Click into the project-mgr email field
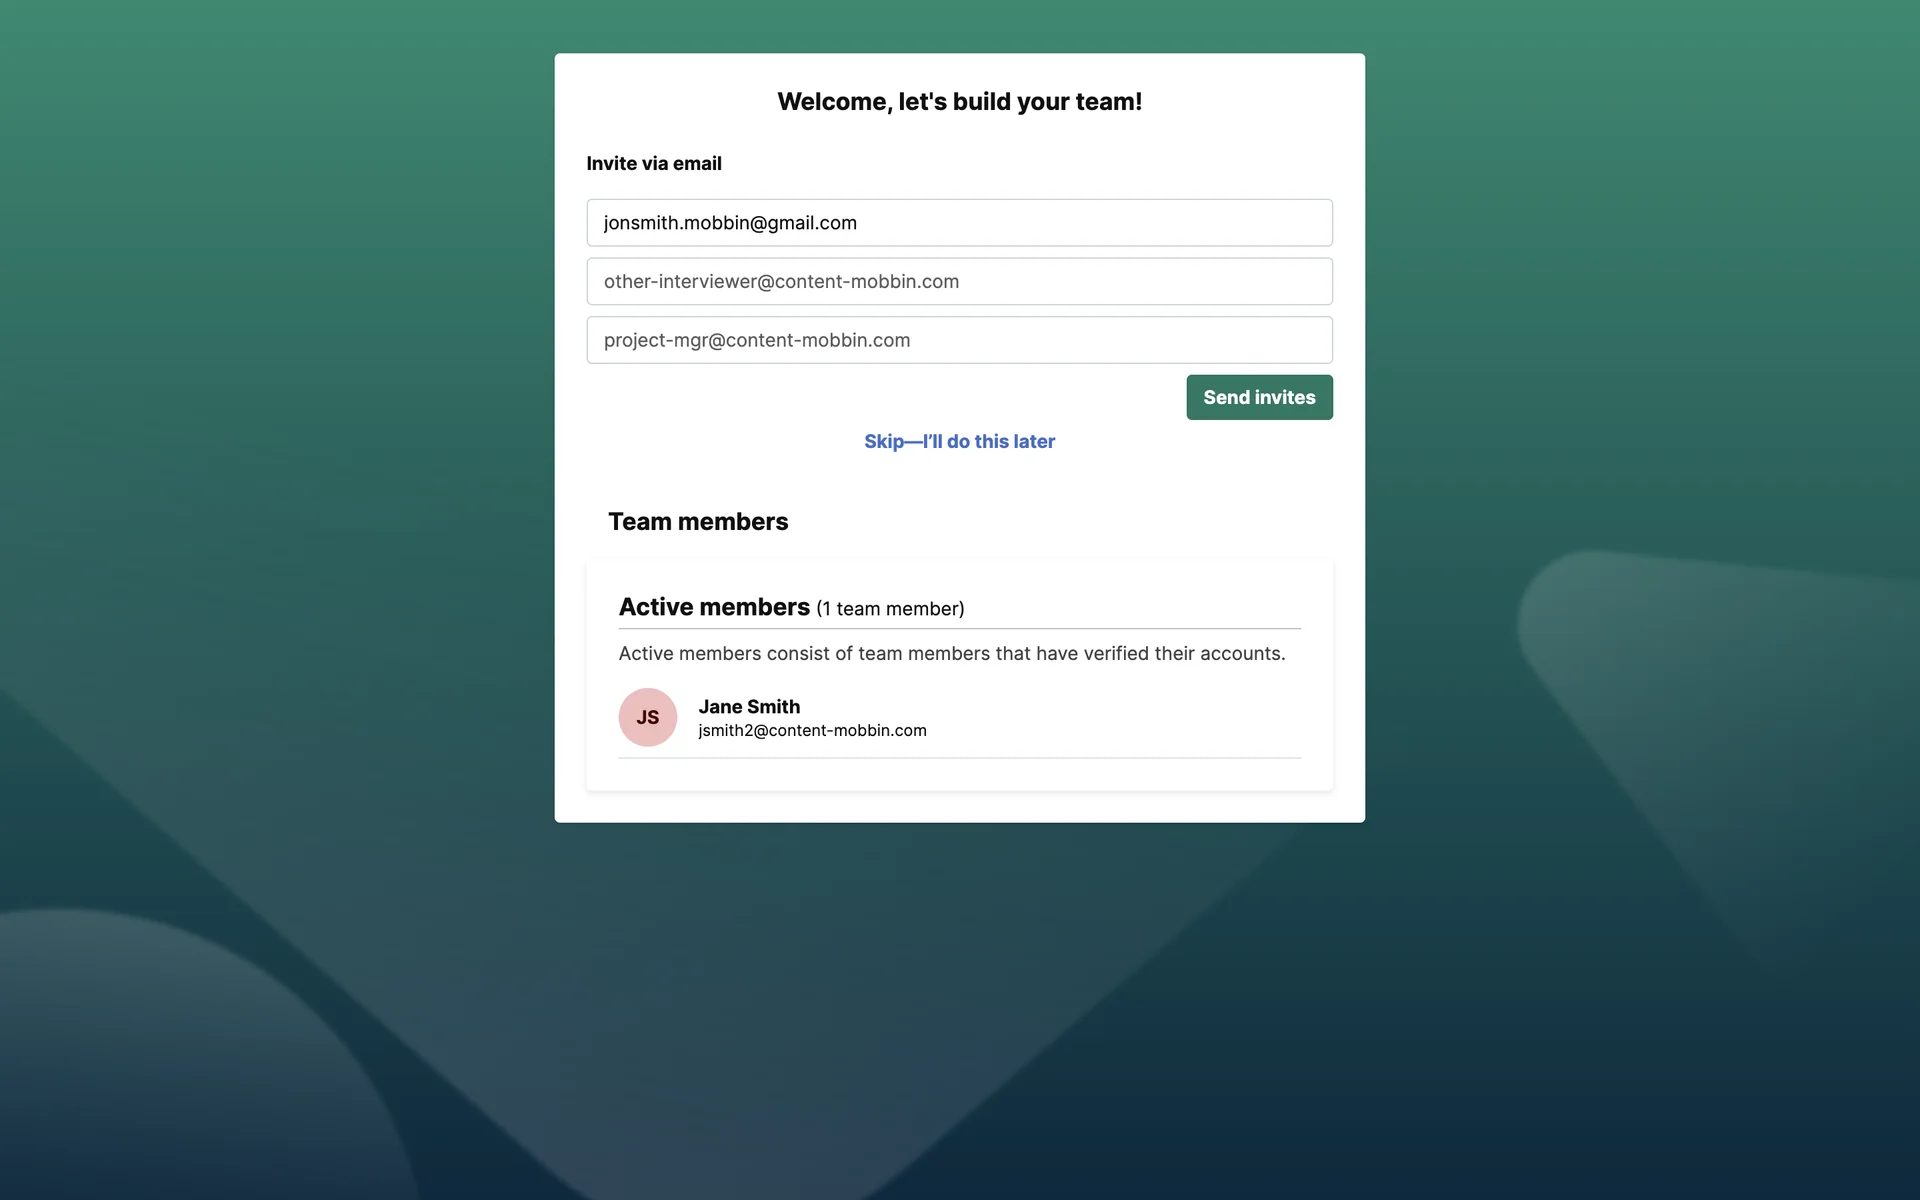This screenshot has height=1200, width=1920. pos(959,340)
